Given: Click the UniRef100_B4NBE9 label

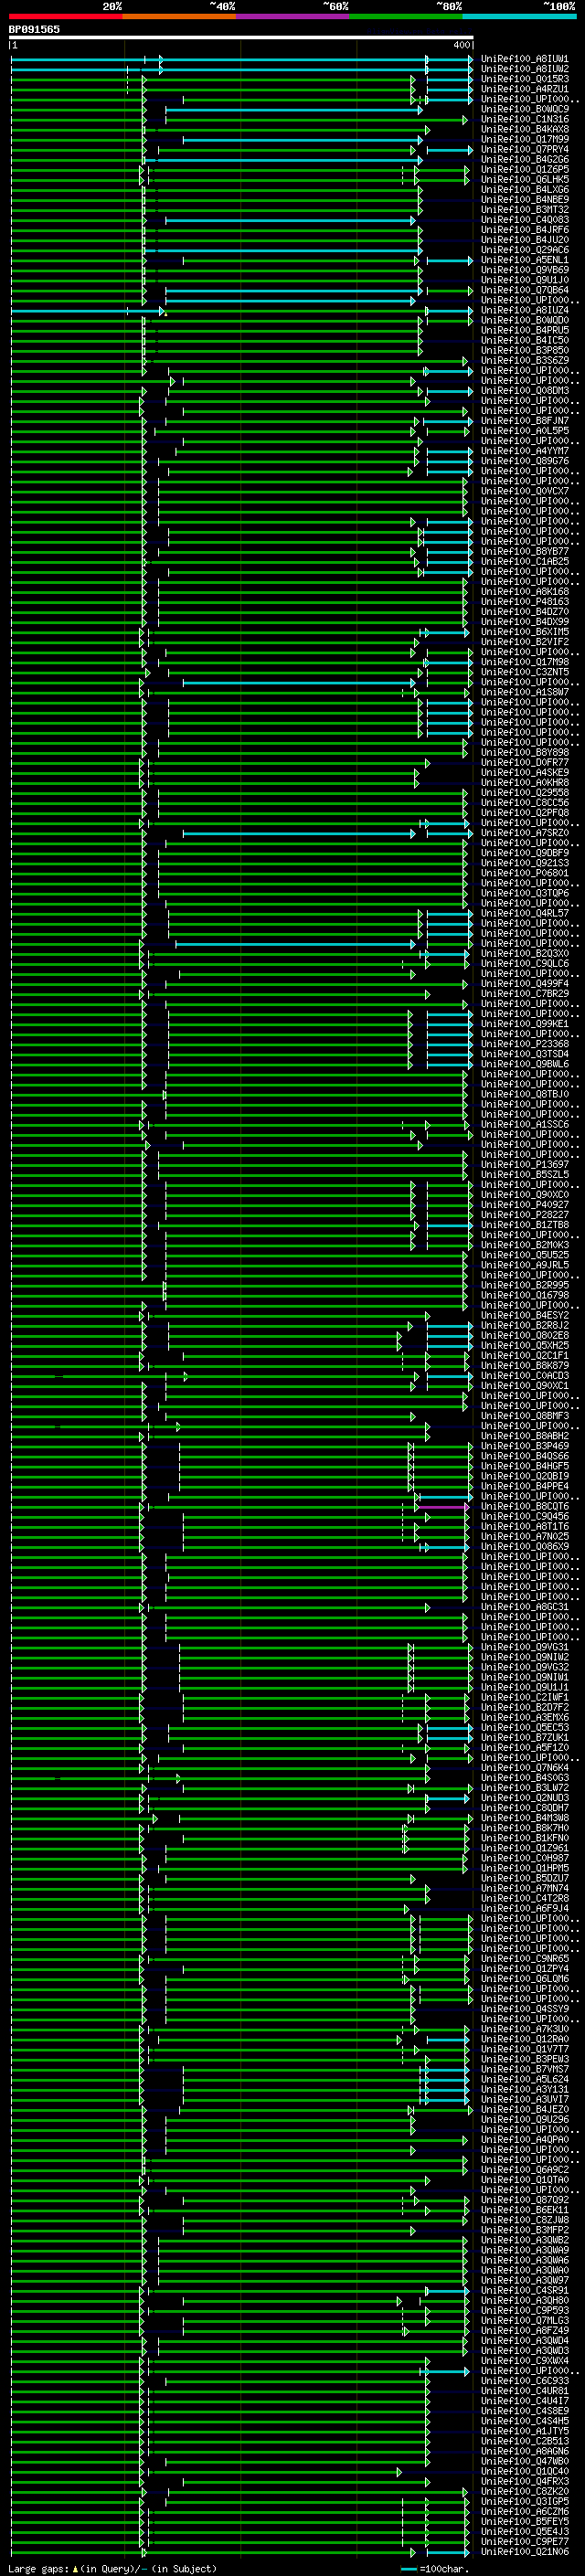Looking at the screenshot, I should tap(524, 199).
